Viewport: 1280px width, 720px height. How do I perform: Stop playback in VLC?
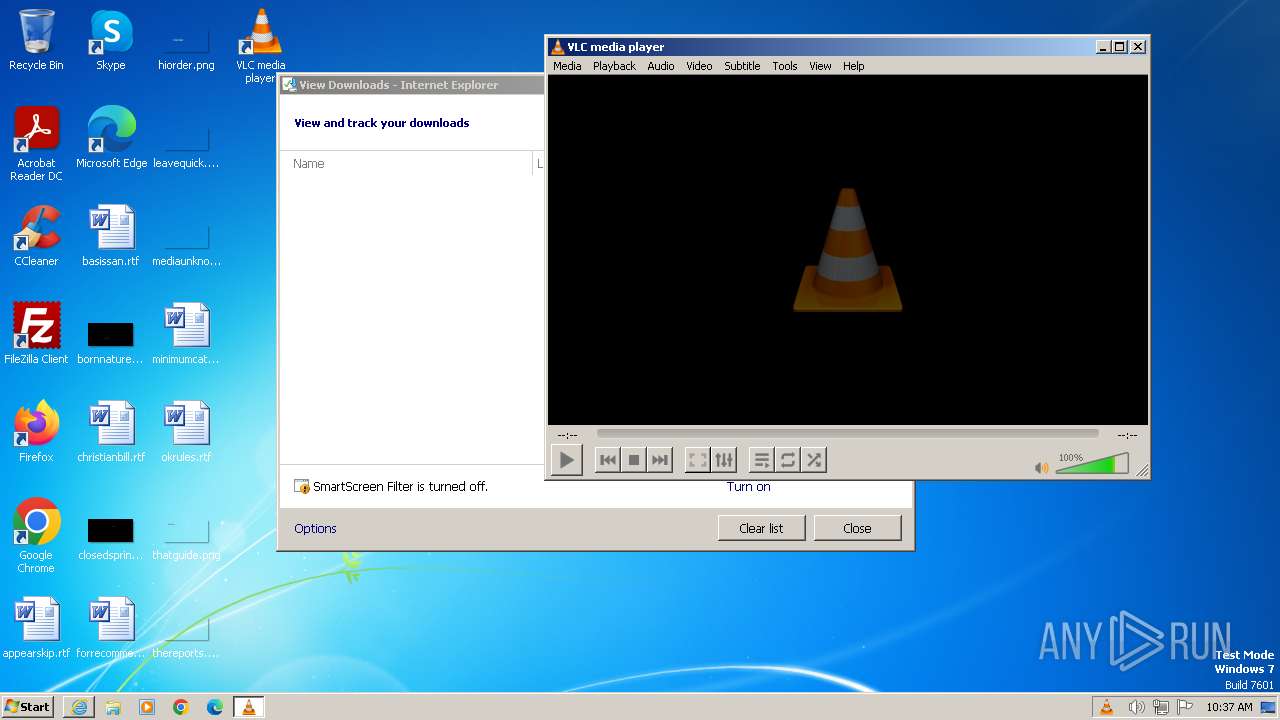[633, 460]
